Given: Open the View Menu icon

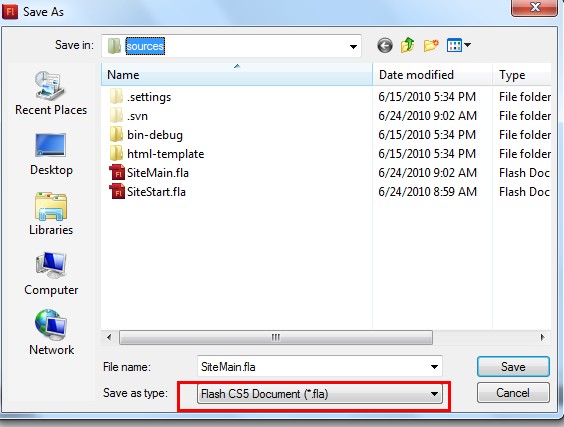Looking at the screenshot, I should pyautogui.click(x=458, y=45).
